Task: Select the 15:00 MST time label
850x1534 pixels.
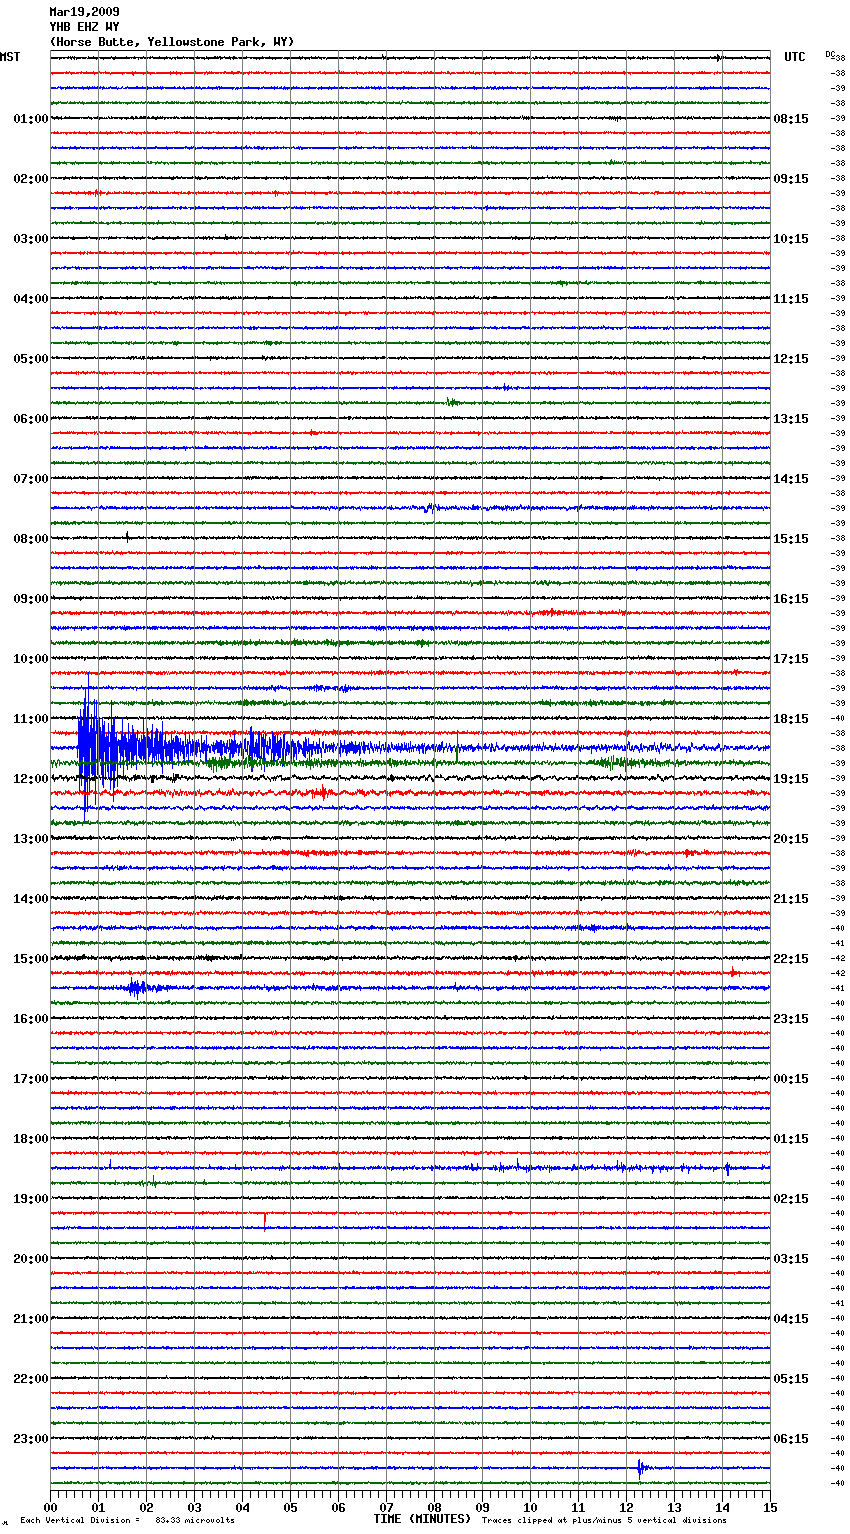Action: pos(30,959)
